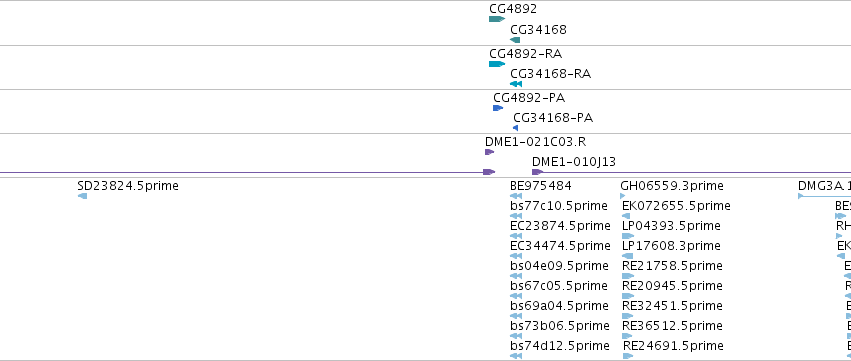This screenshot has width=851, height=361.
Task: Select the SD23824.5prime EST arrow
Action: (82, 196)
